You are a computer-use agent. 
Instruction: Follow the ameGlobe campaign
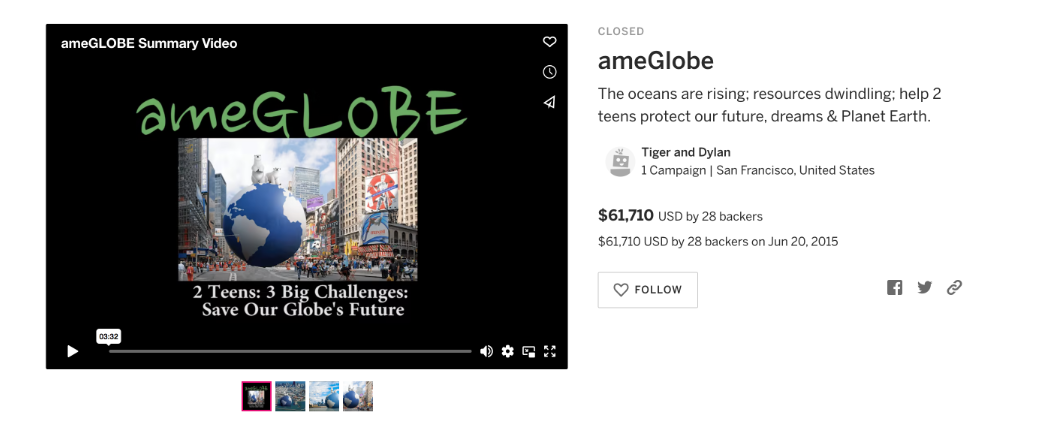647,290
